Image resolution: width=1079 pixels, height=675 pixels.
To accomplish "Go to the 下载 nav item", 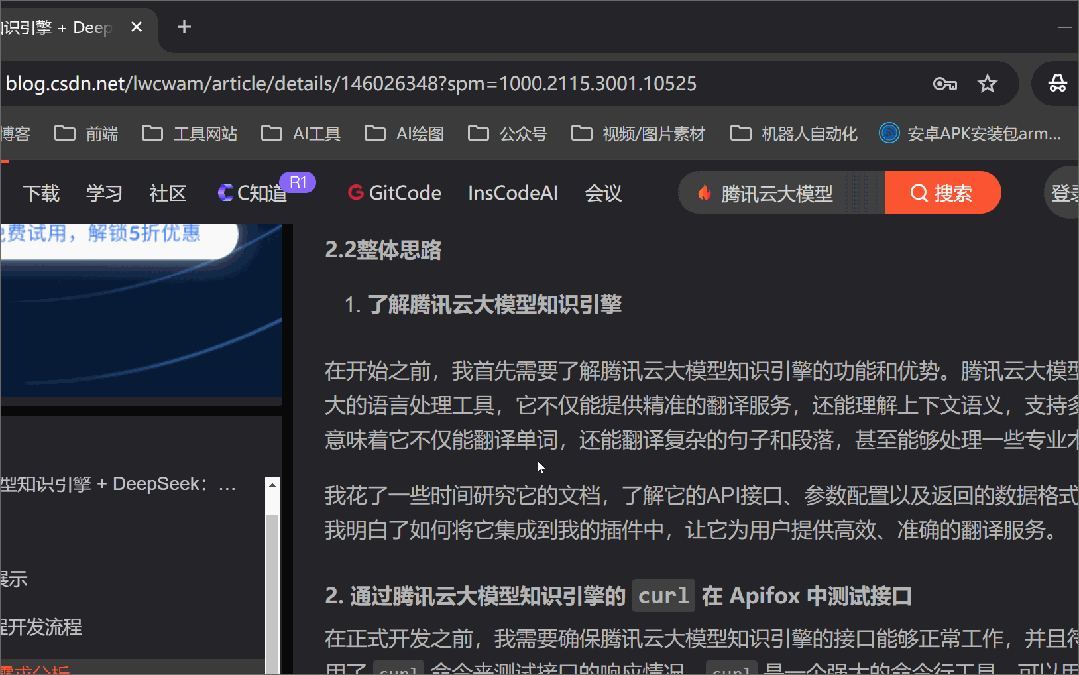I will [41, 193].
